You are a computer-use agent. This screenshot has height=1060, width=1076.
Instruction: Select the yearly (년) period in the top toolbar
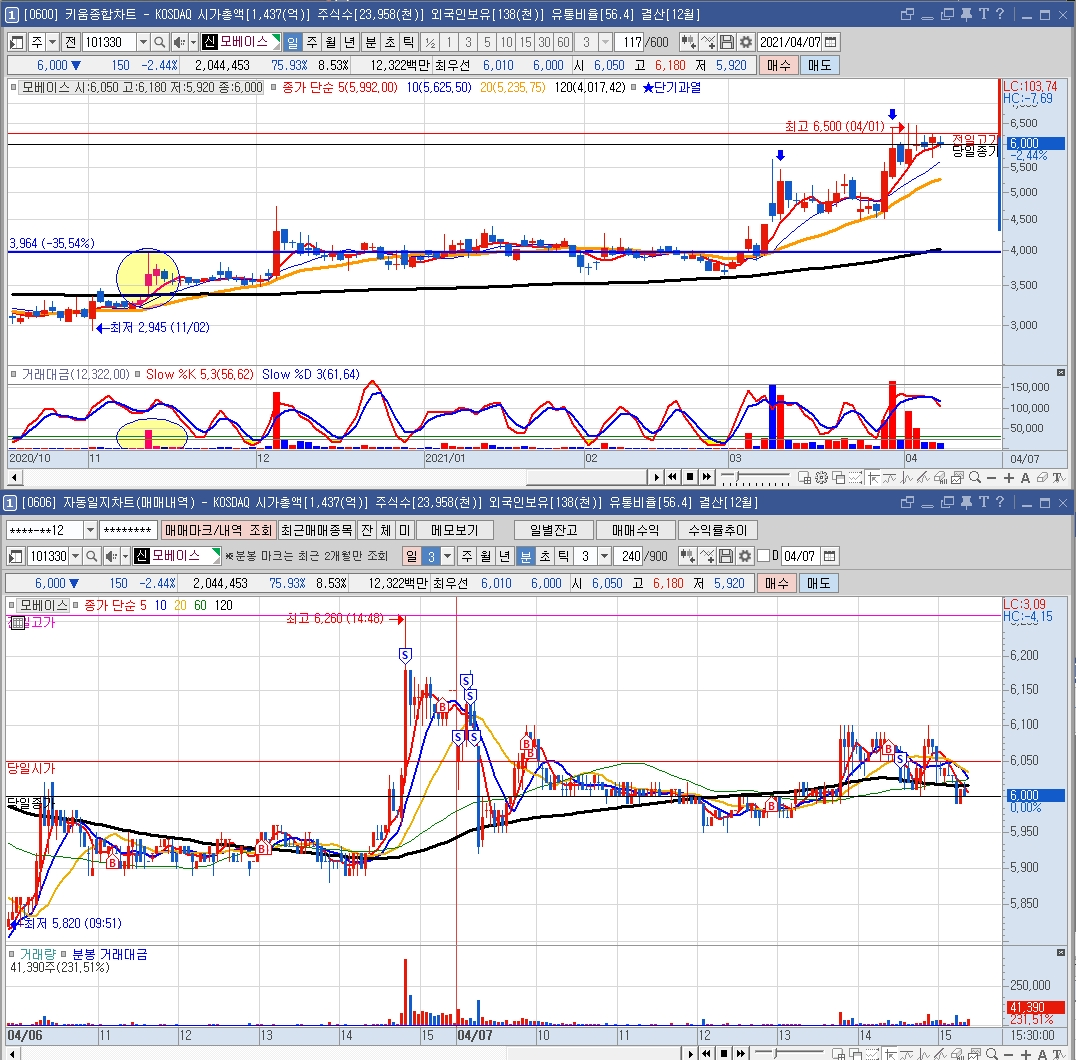(349, 43)
